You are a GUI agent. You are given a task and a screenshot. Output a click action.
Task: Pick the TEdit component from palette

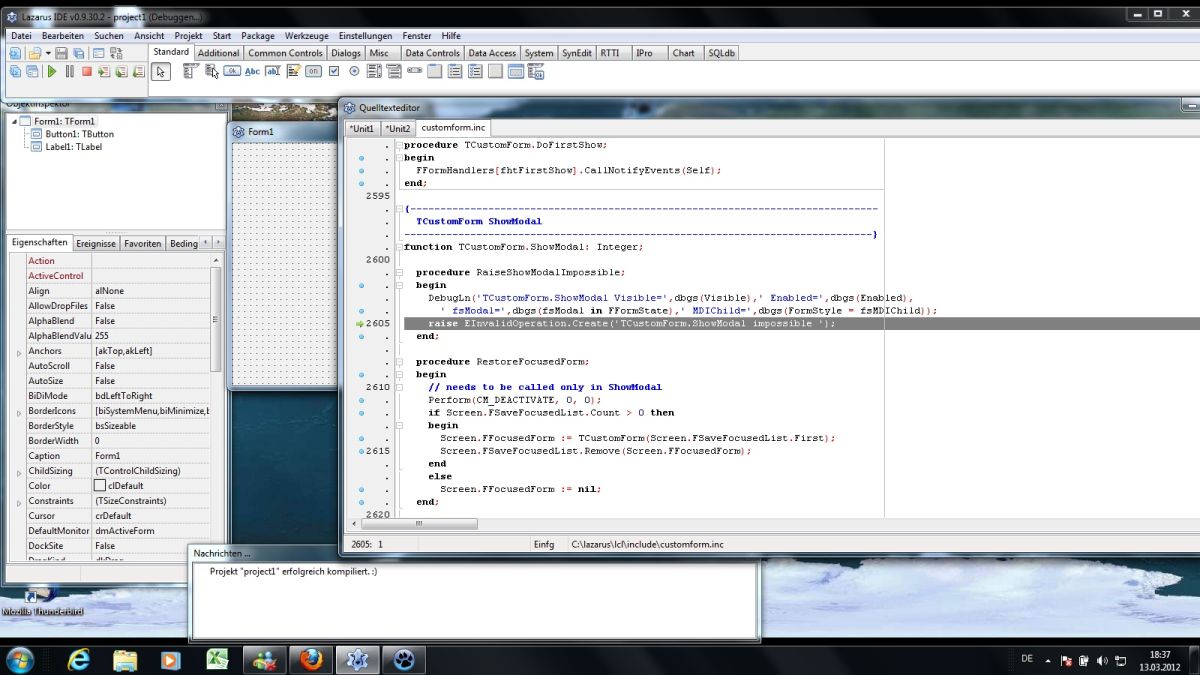[273, 71]
